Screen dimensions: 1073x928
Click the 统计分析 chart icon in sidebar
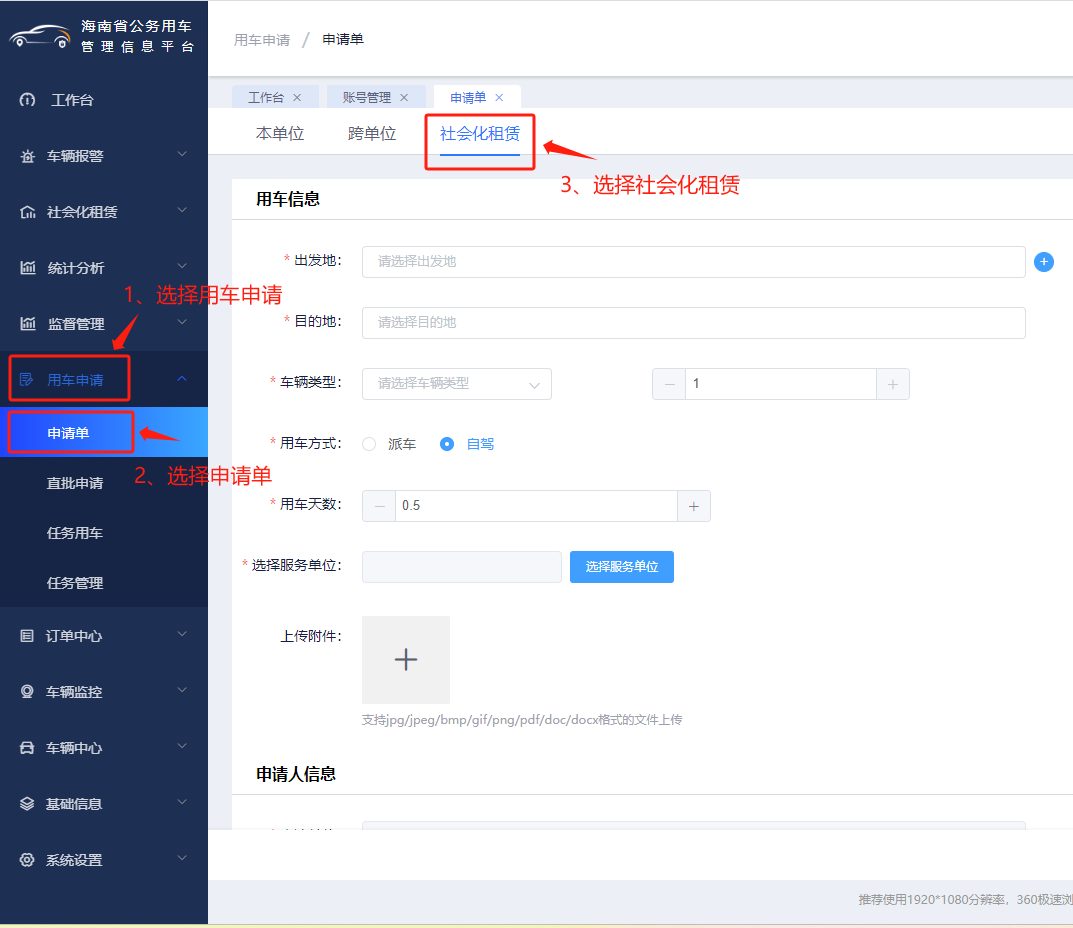(27, 268)
